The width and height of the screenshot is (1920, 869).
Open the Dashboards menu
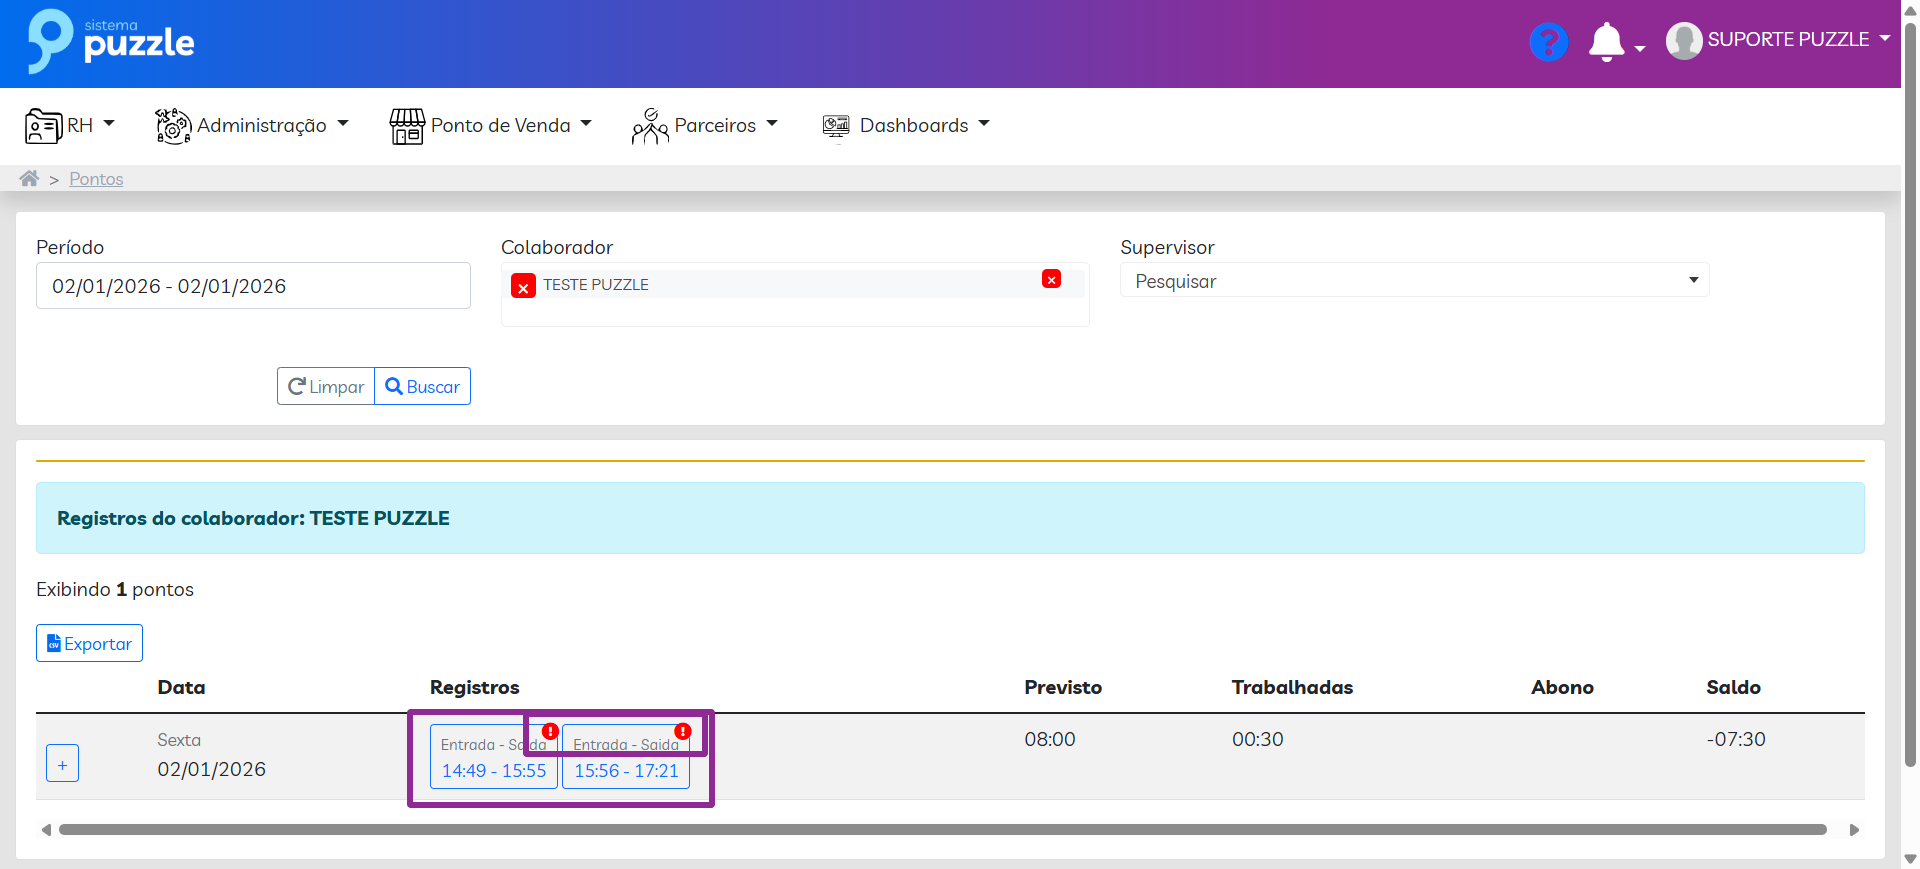point(905,126)
